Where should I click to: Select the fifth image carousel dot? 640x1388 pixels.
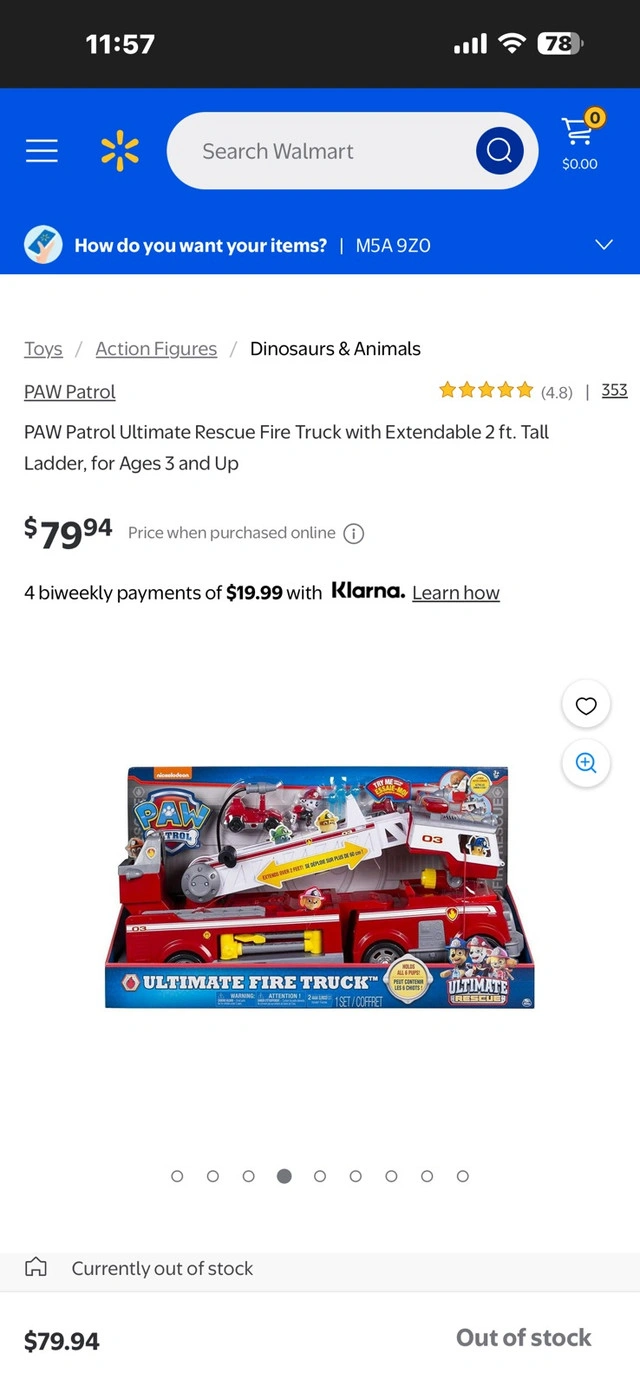tap(320, 1176)
